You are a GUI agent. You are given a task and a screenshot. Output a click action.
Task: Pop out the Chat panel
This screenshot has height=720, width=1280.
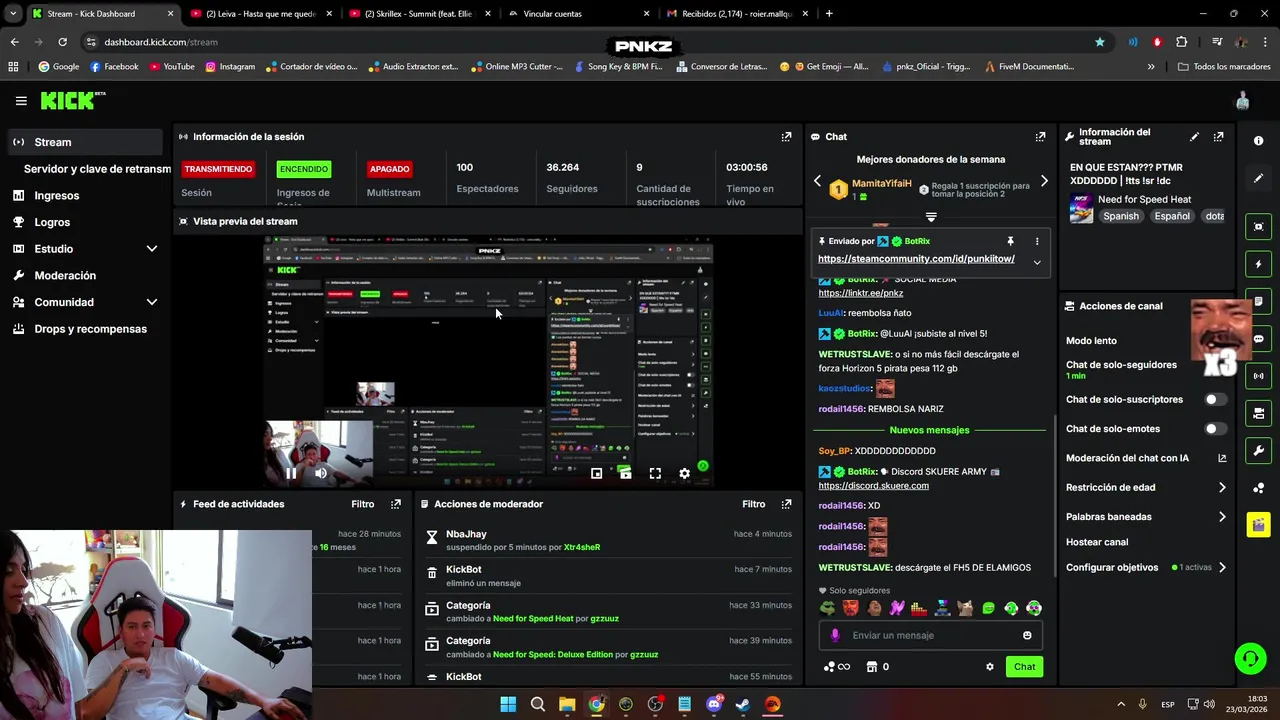point(1040,137)
